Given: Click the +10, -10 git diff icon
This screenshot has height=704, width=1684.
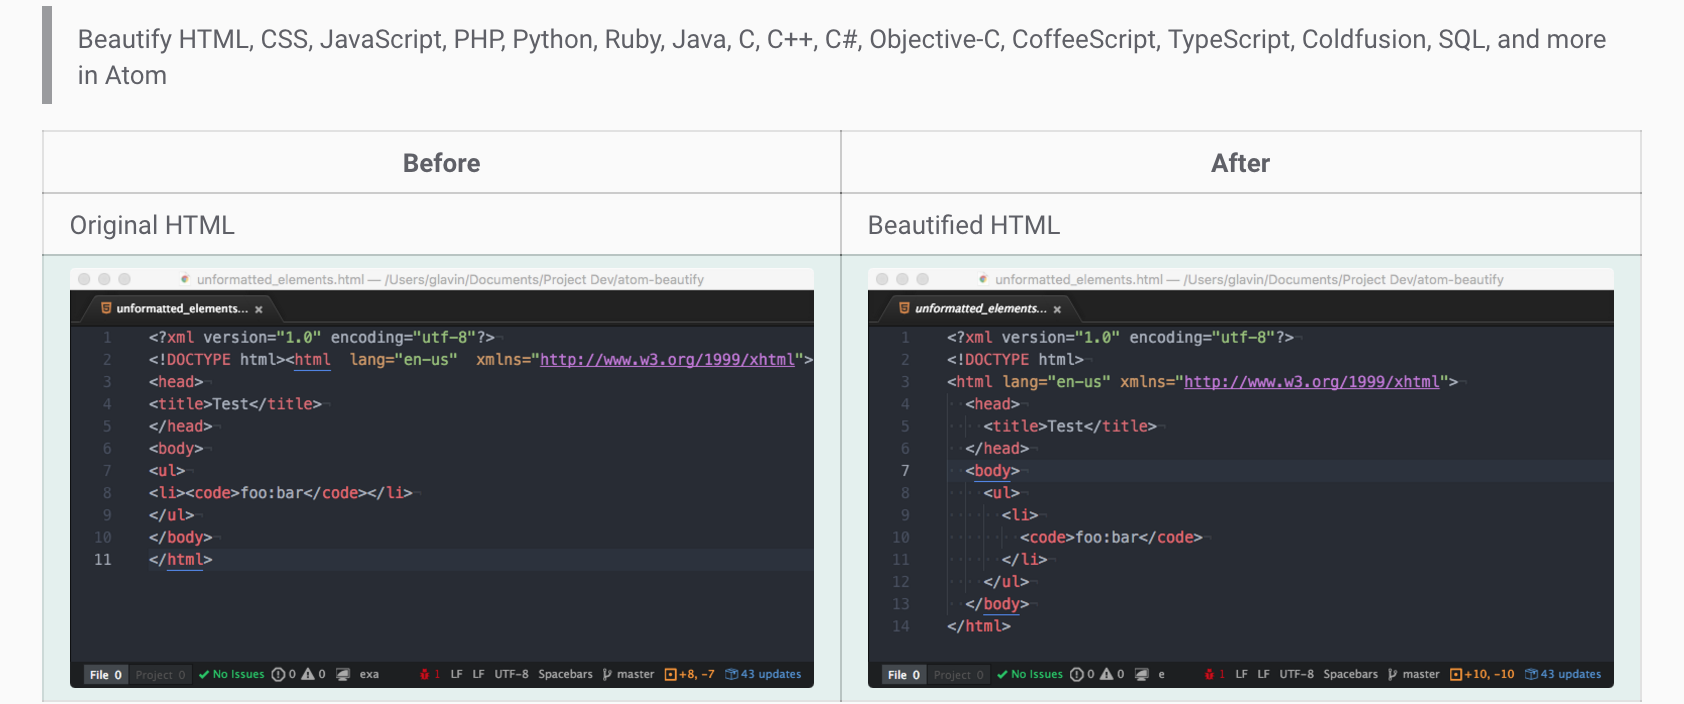Looking at the screenshot, I should [x=1456, y=674].
